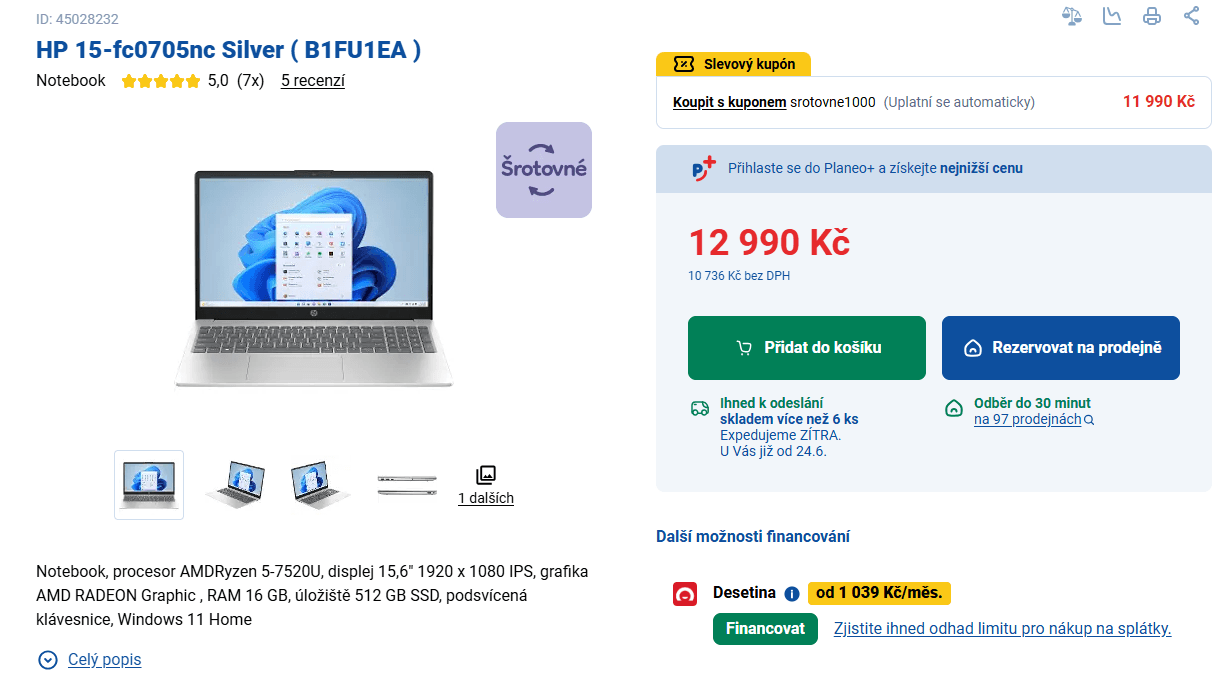Open the '5 recenzí' reviews link

[x=313, y=81]
